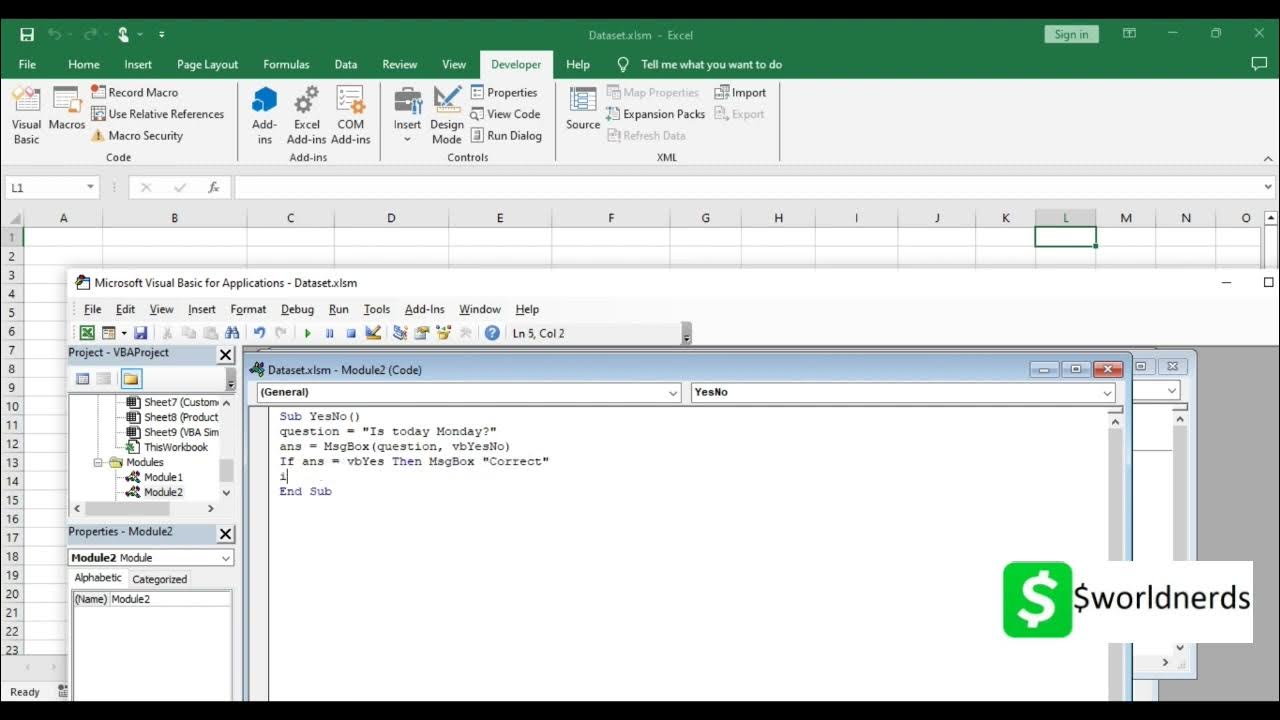Open Insert UserForm dropdown arrow in VBA toolbar
1280x720 pixels.
tap(124, 333)
